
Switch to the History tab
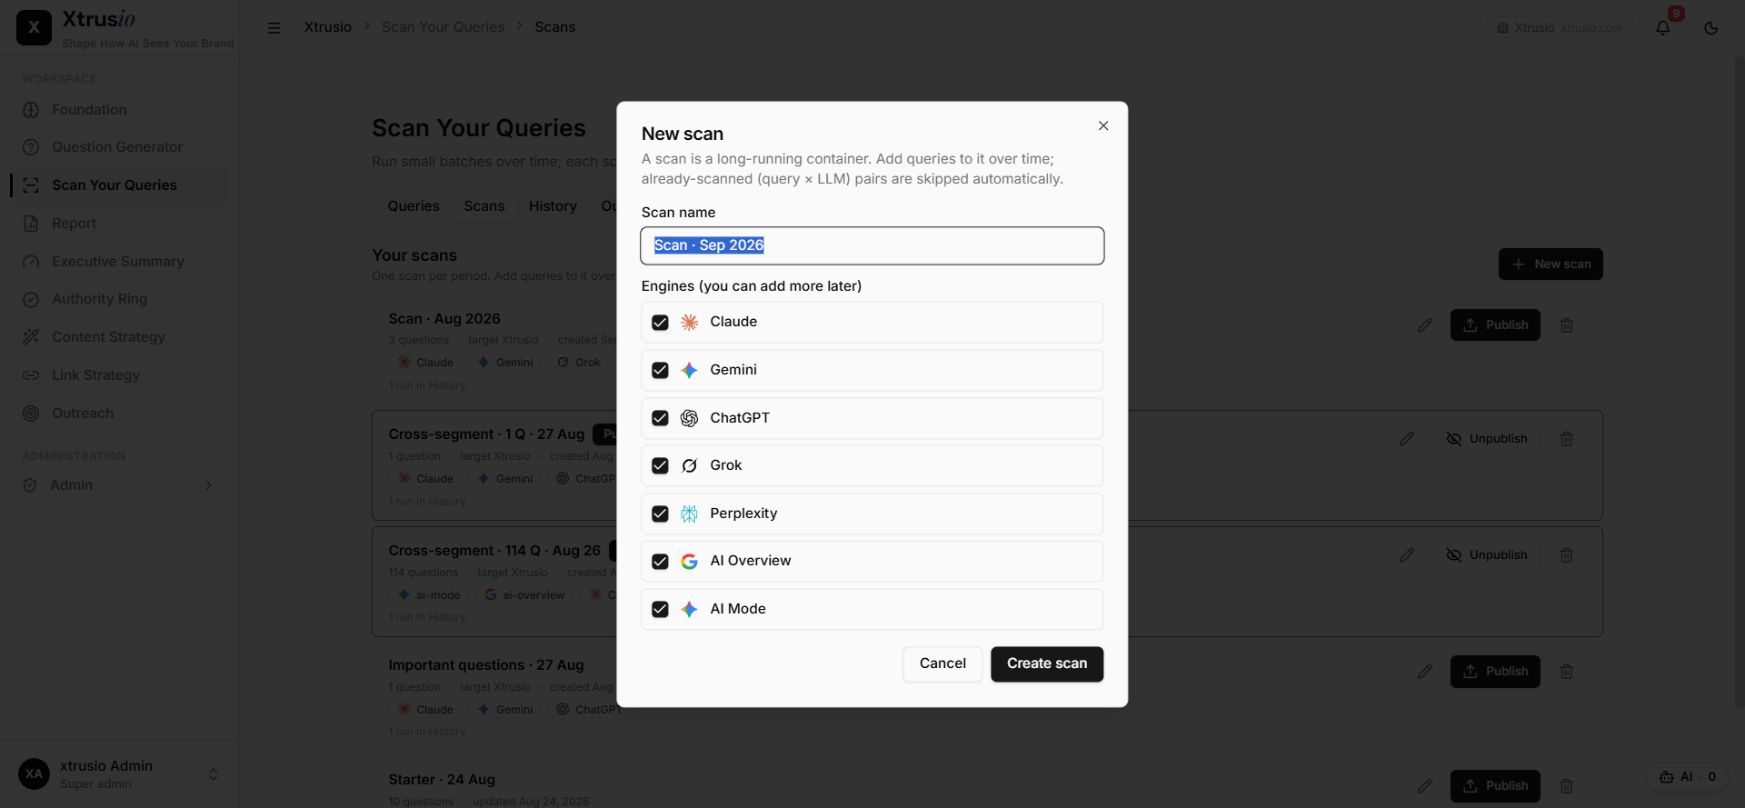click(x=552, y=206)
